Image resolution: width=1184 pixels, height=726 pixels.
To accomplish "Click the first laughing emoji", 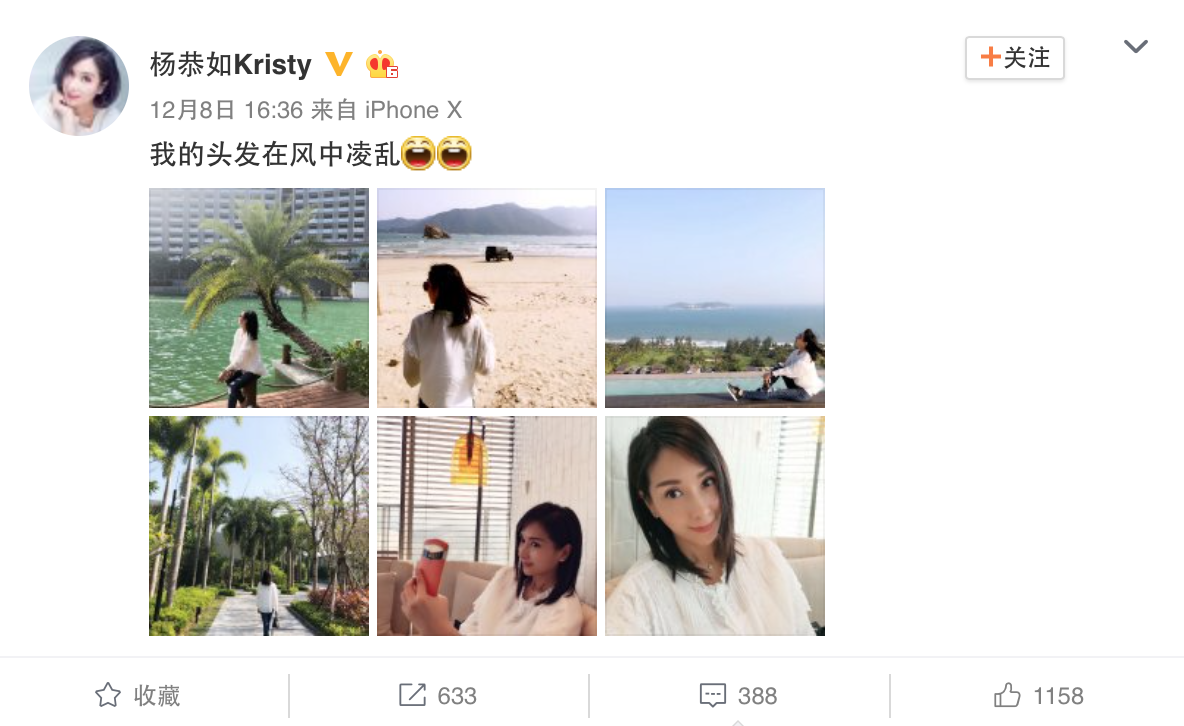I will pos(418,153).
